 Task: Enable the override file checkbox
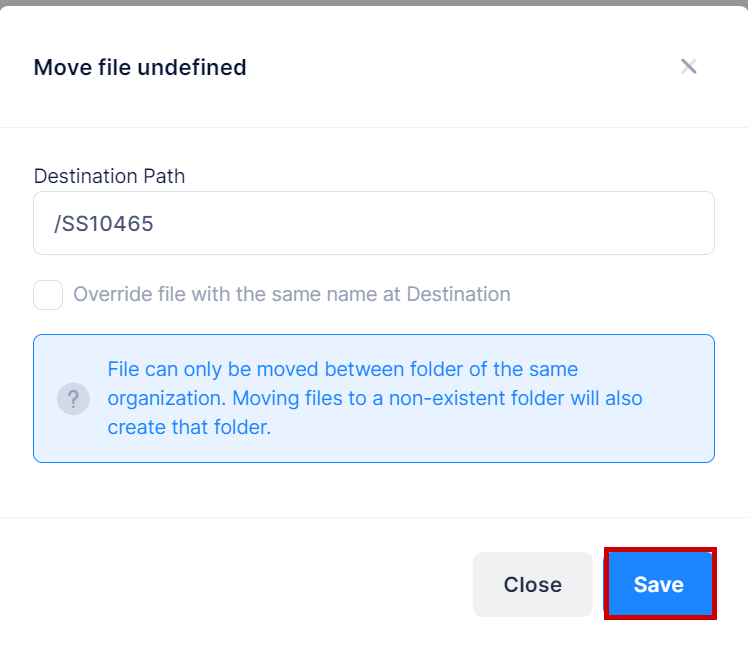point(48,295)
